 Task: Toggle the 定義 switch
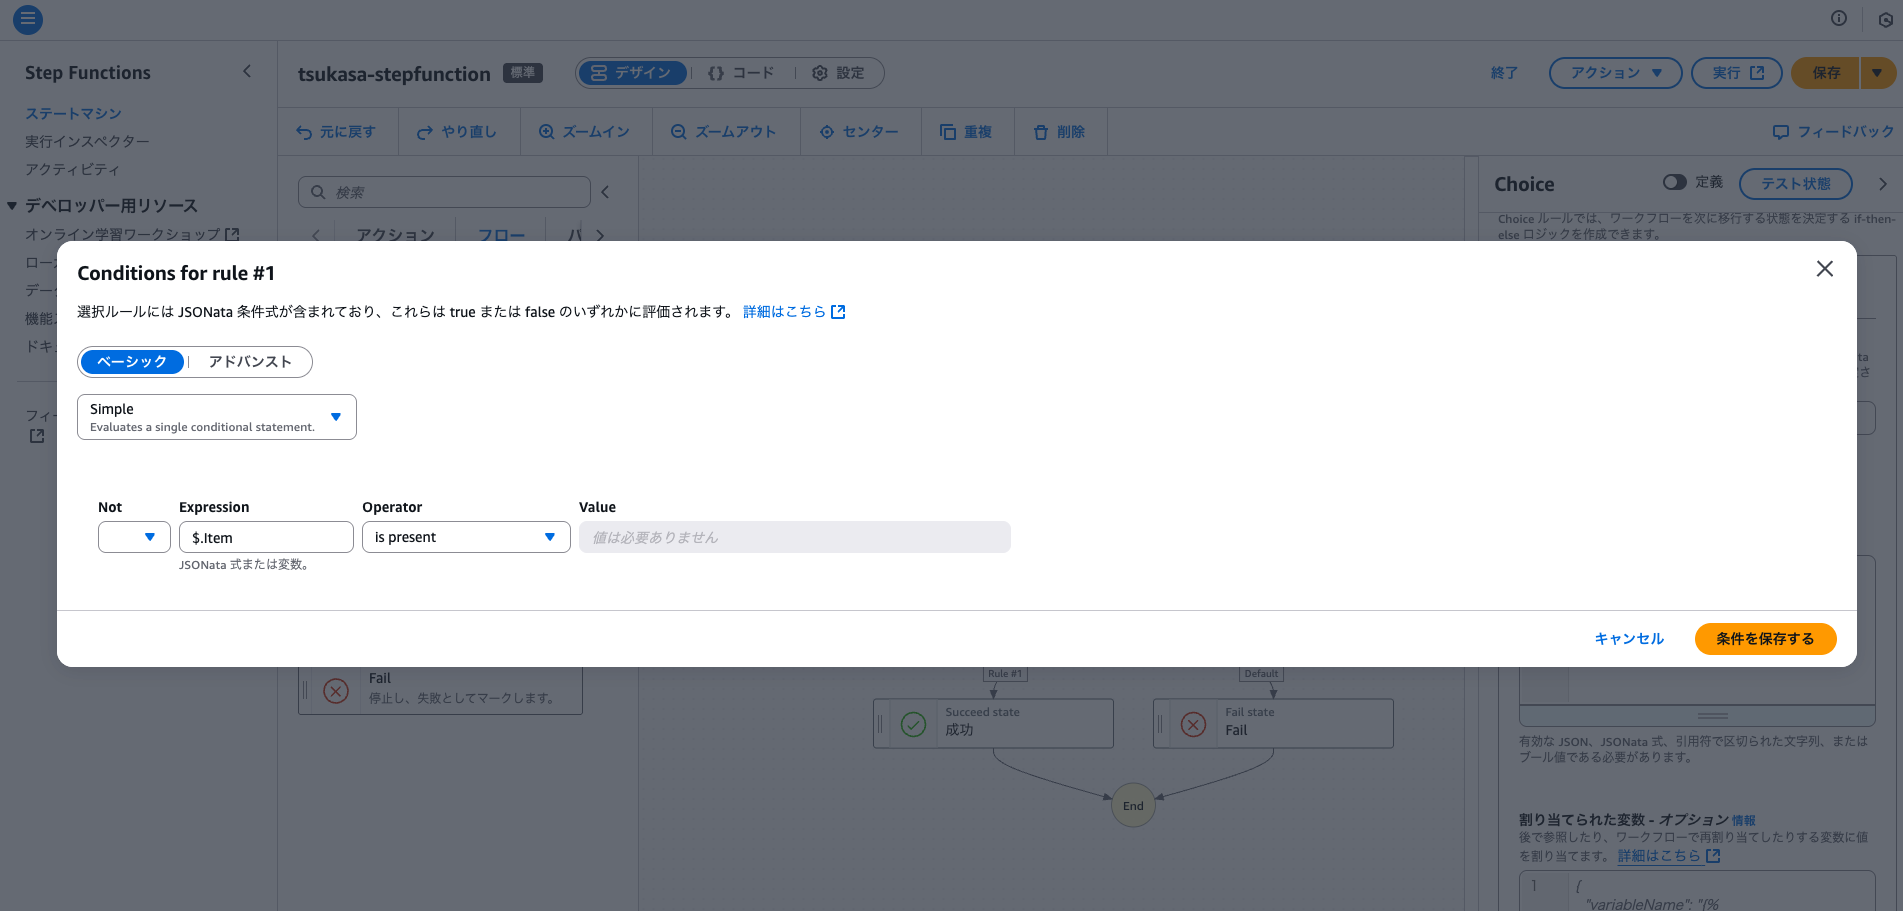tap(1674, 182)
